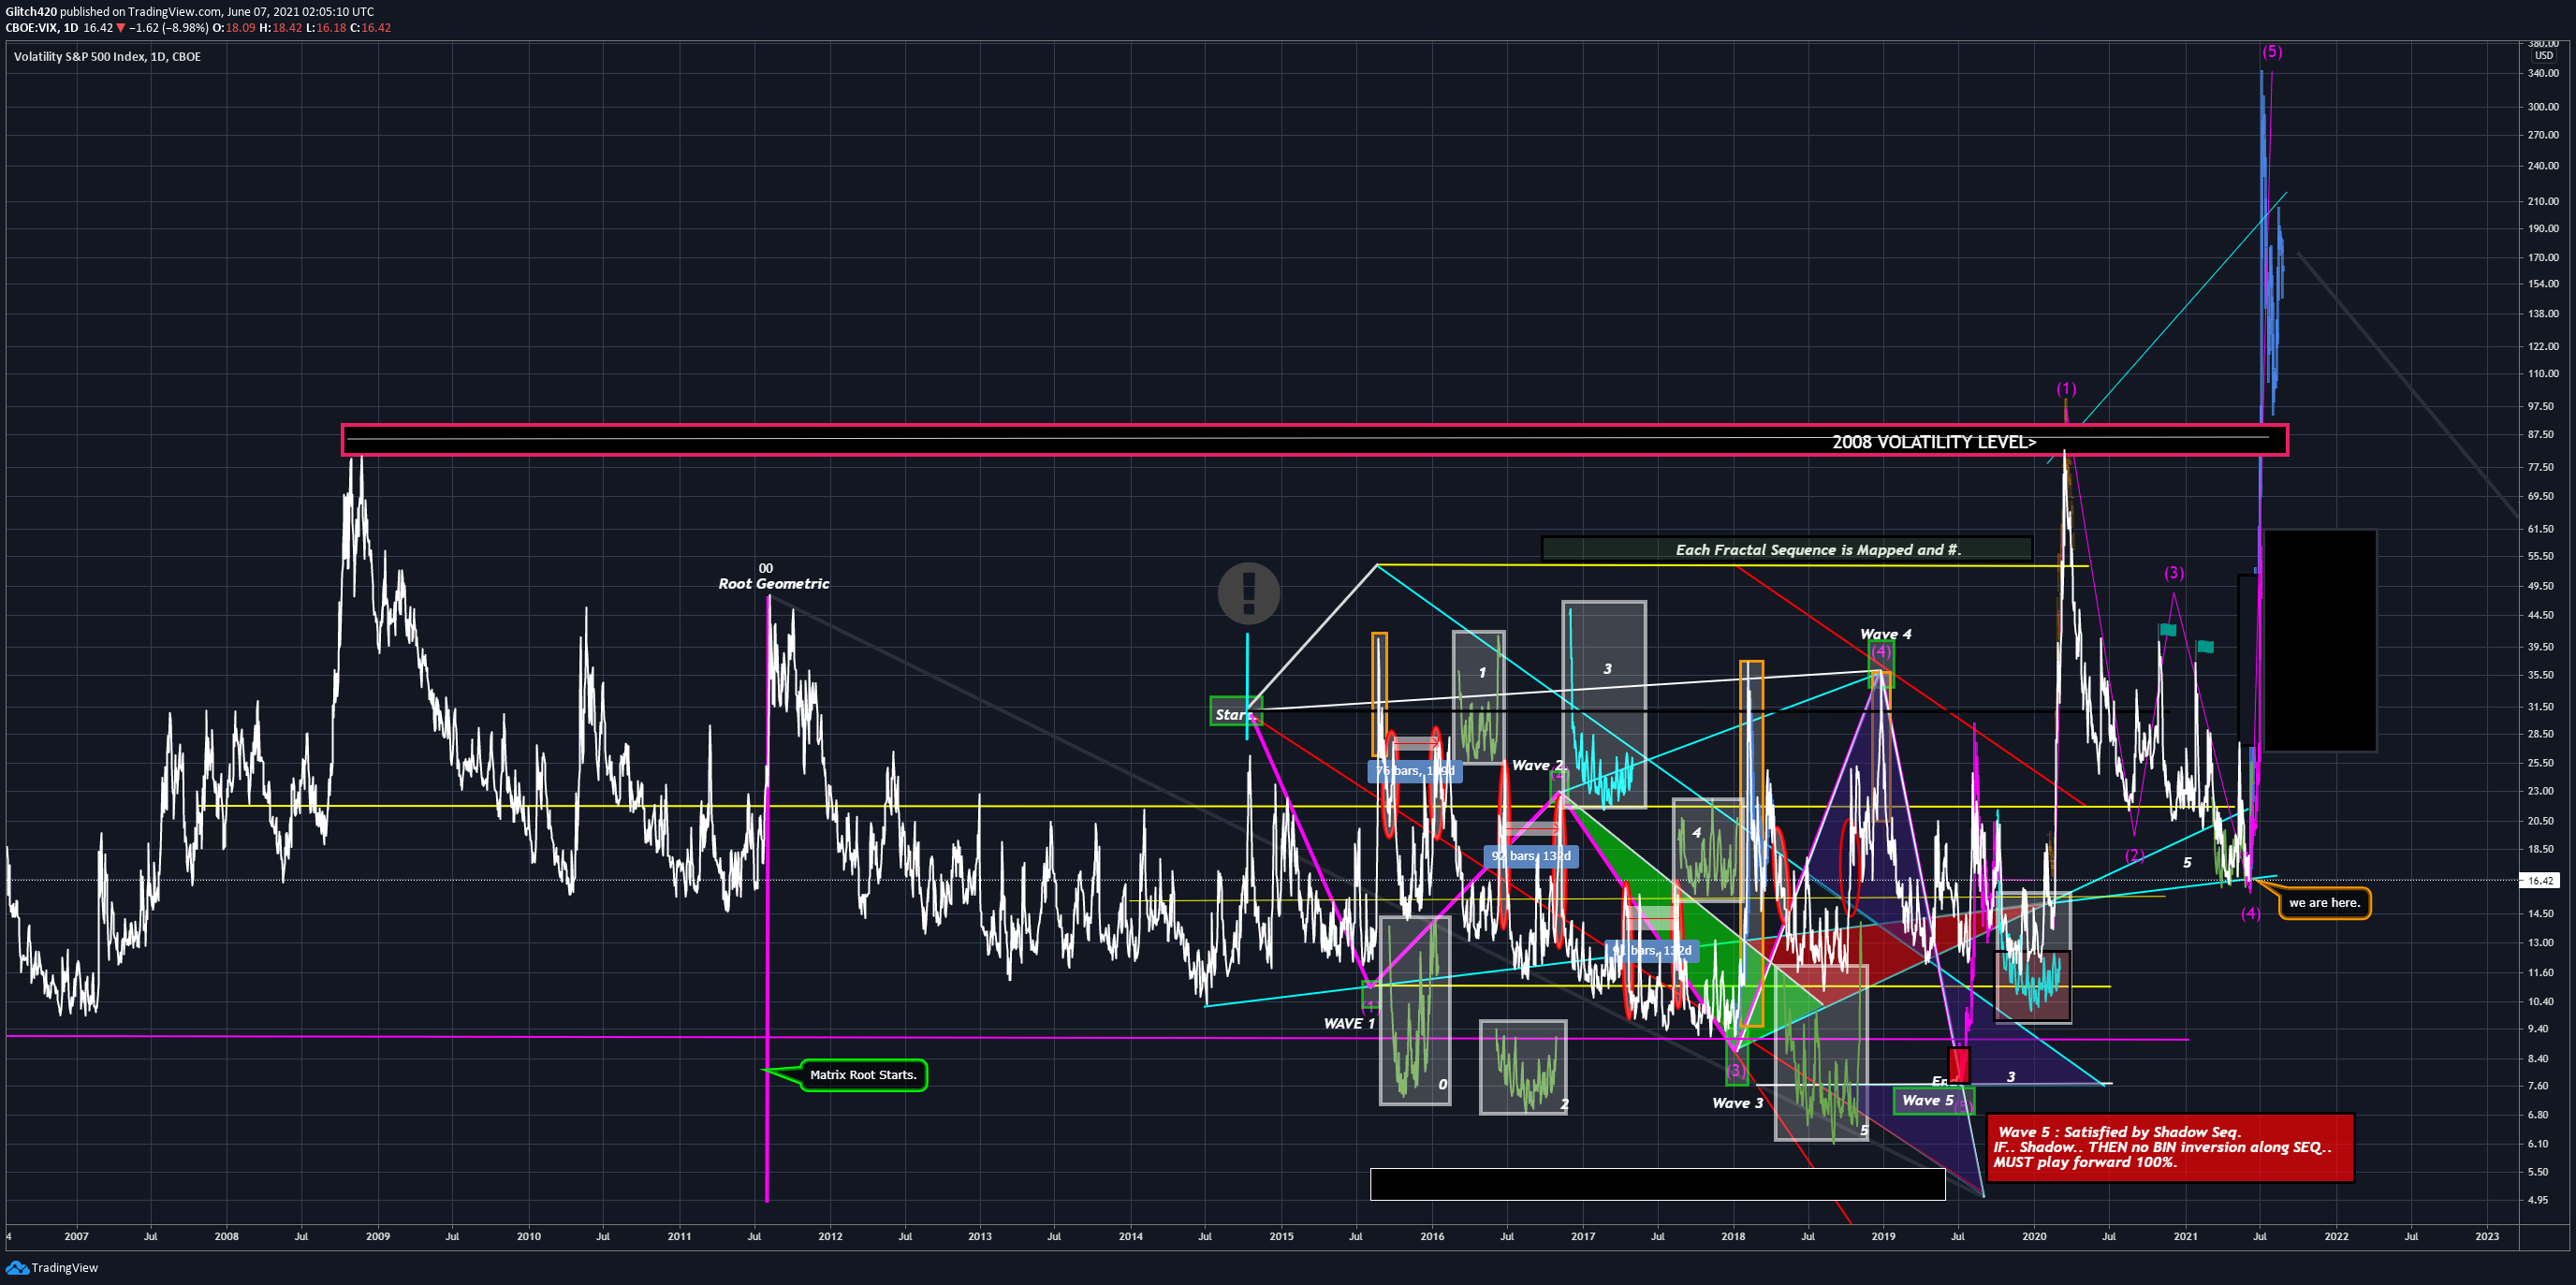The image size is (2576, 1285).
Task: Click the 'Wave 4' label
Action: 1885,634
